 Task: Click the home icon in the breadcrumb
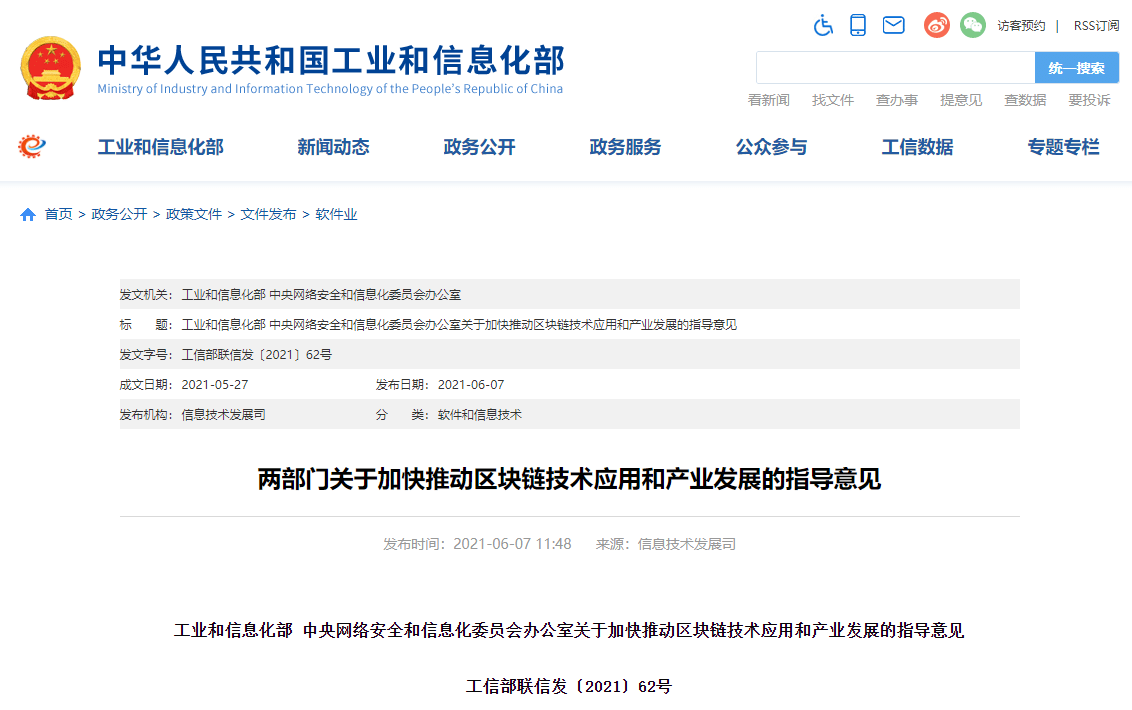pyautogui.click(x=28, y=215)
